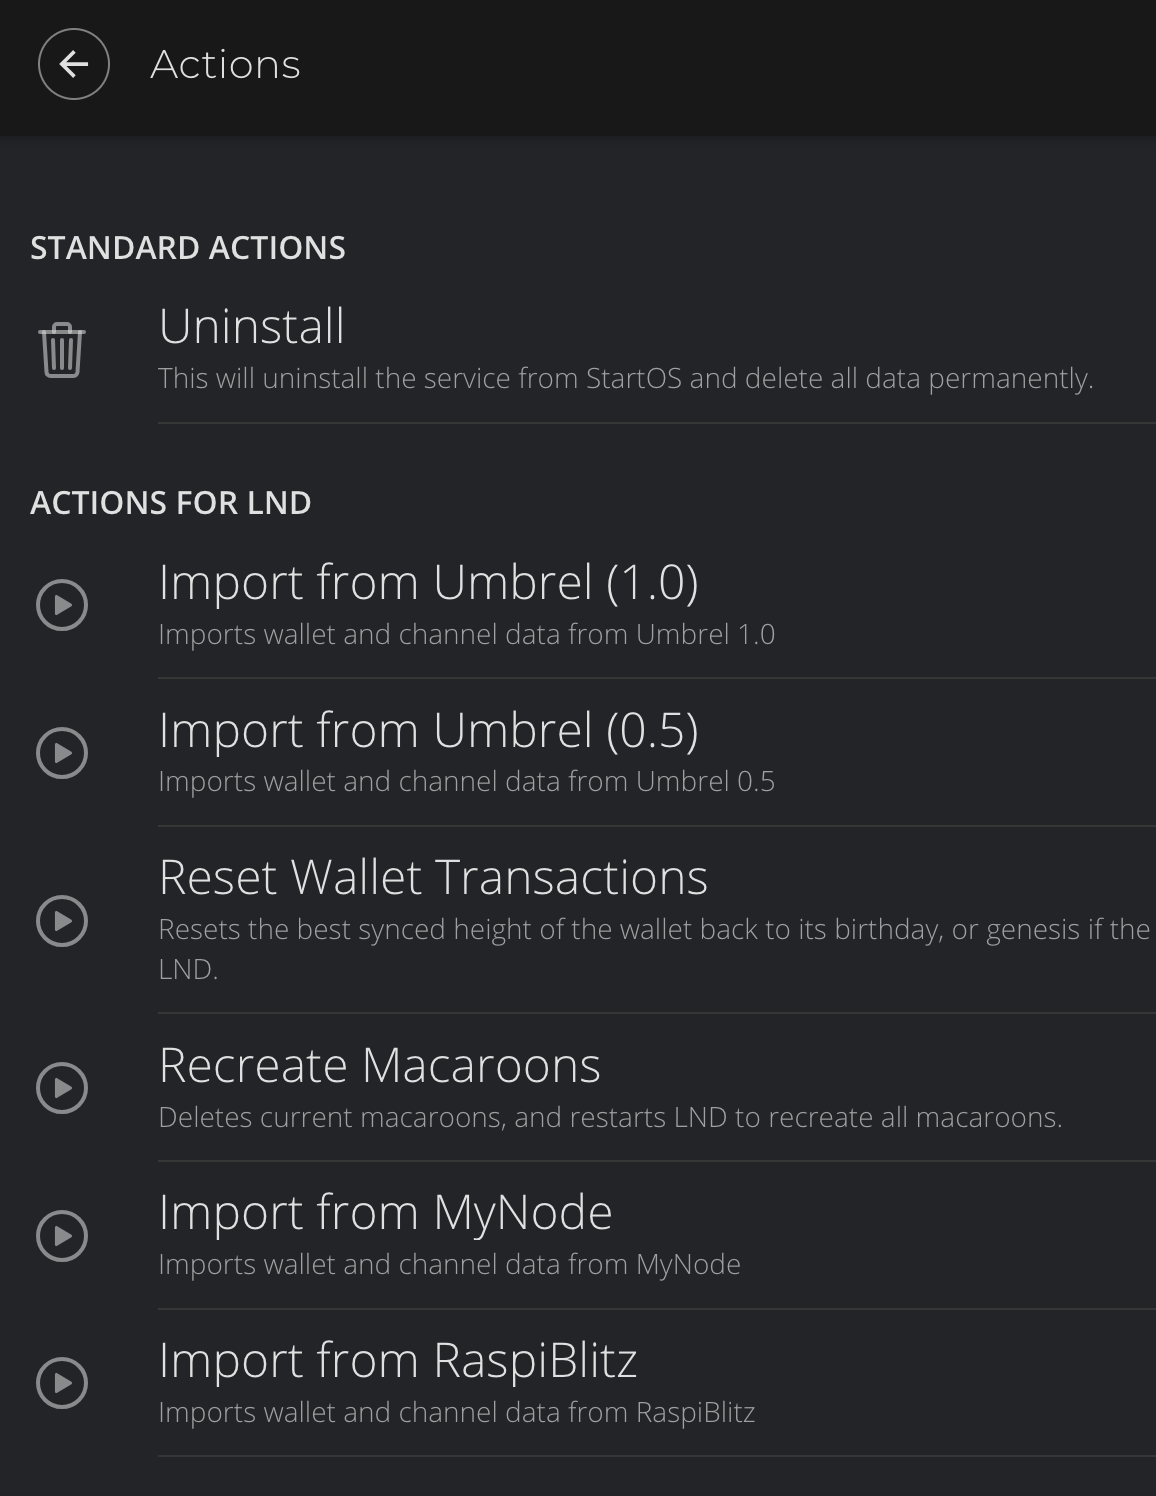The image size is (1156, 1496).
Task: Click the play icon next to Recreate Macaroons
Action: point(62,1087)
